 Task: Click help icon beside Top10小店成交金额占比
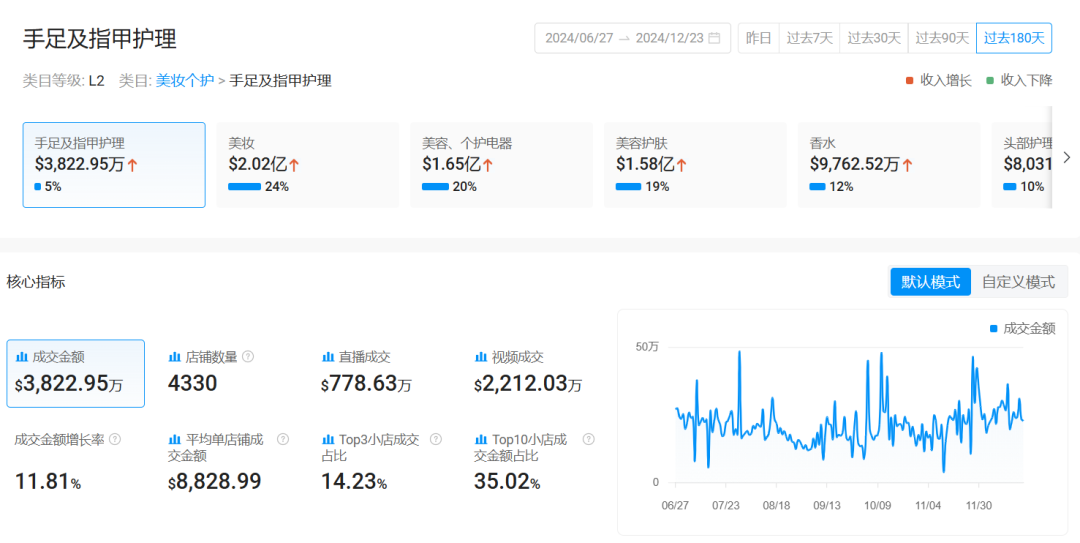(588, 439)
